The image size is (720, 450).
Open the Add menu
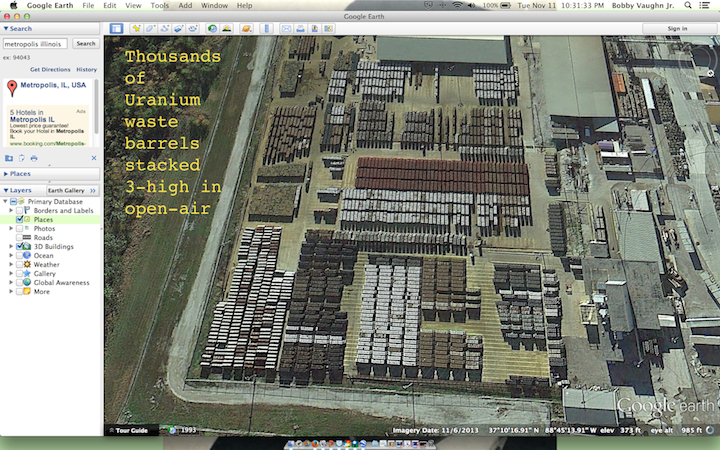[x=185, y=6]
